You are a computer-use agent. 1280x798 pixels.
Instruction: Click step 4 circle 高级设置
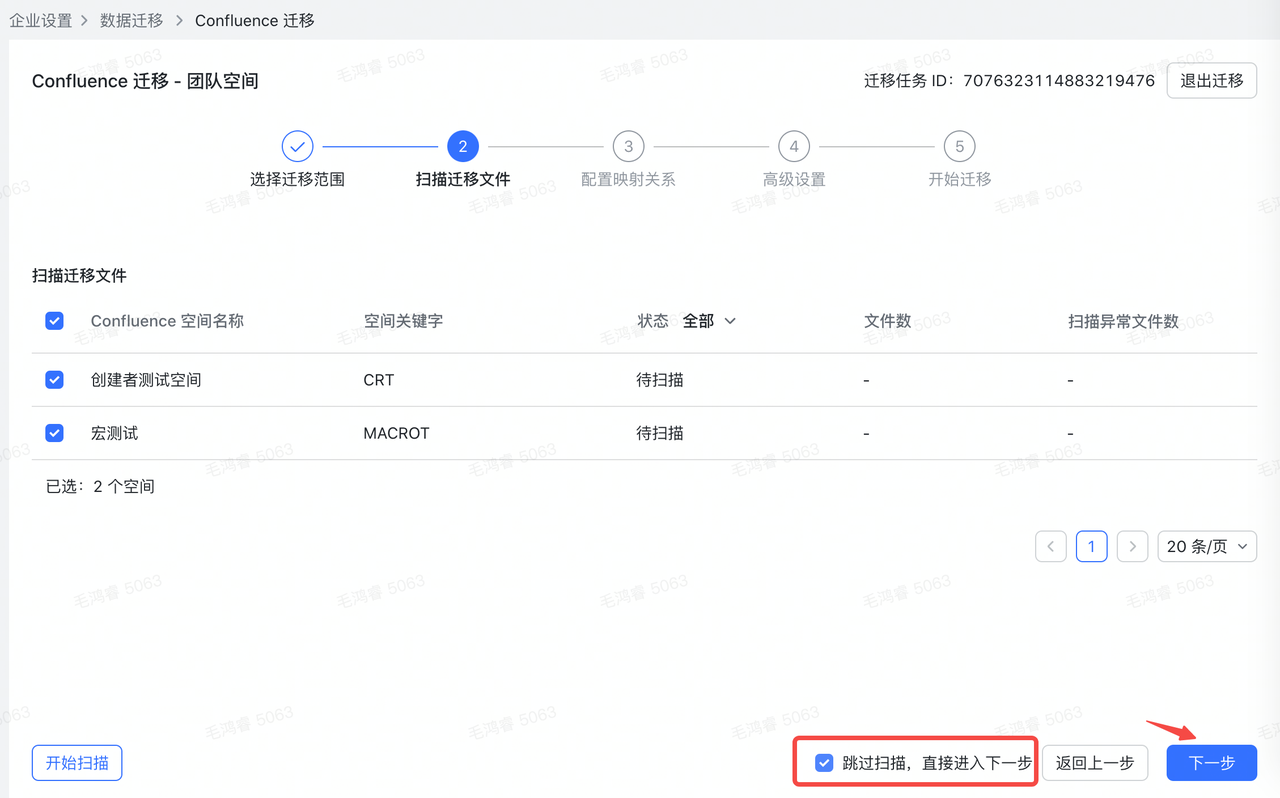pyautogui.click(x=794, y=146)
